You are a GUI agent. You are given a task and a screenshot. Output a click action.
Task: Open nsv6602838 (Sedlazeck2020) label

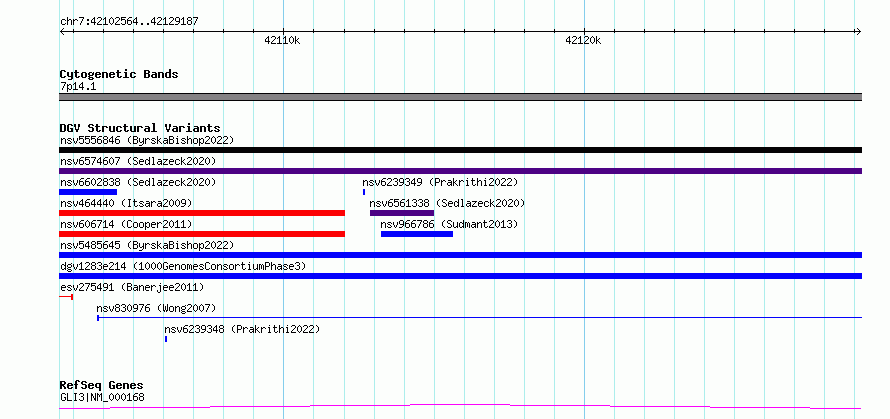click(138, 182)
